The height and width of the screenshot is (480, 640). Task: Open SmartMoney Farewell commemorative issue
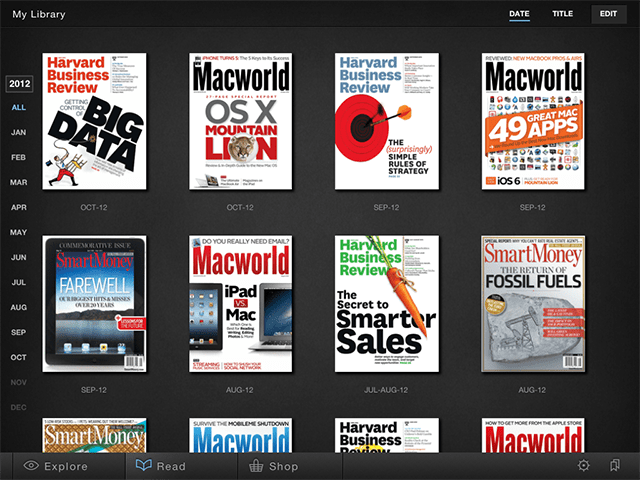click(94, 304)
